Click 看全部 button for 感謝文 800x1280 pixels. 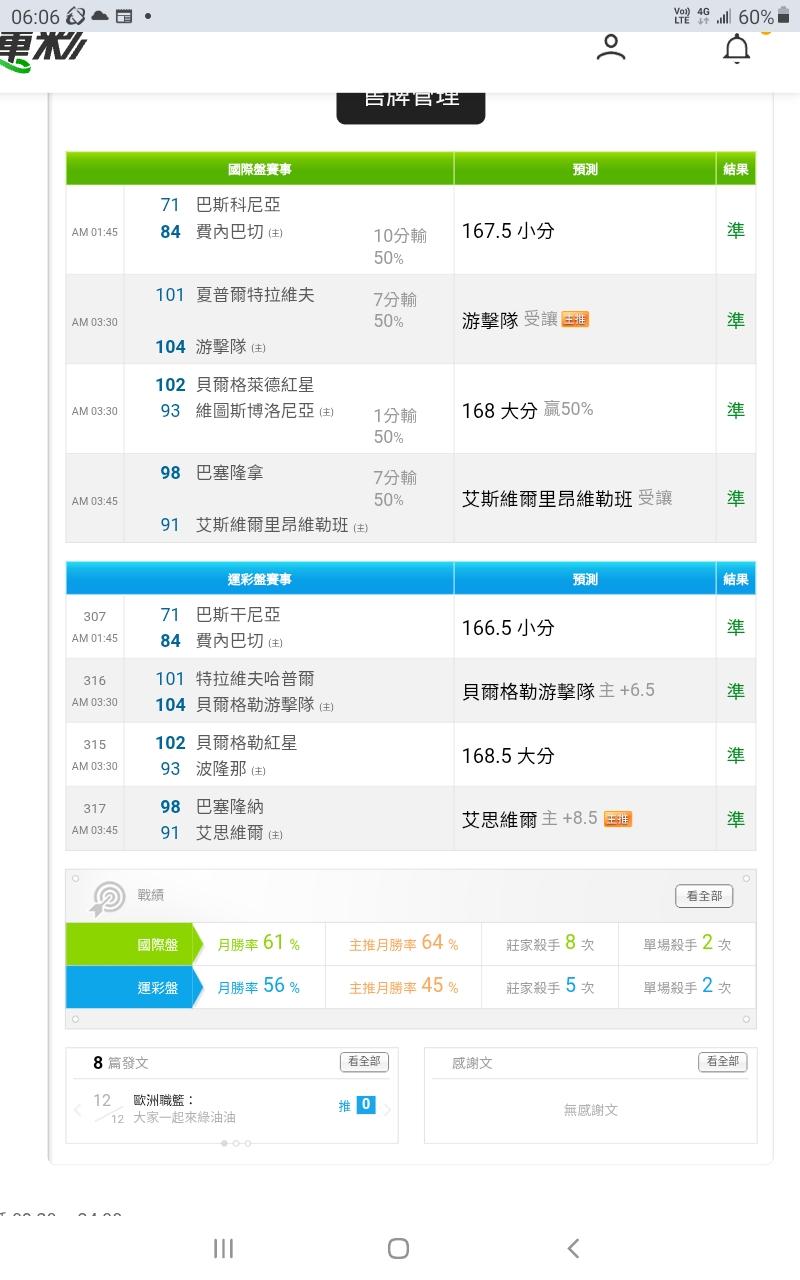coord(722,1062)
